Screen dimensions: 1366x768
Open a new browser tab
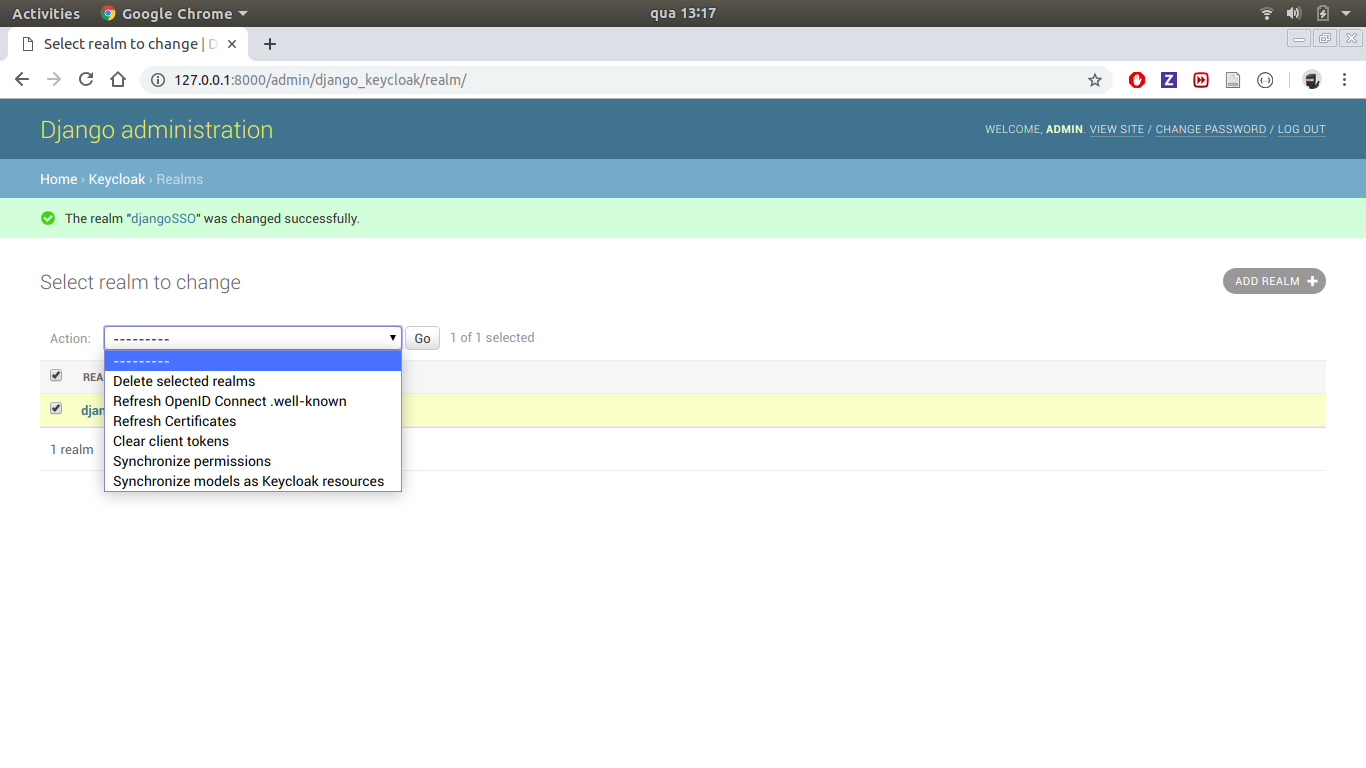[270, 44]
